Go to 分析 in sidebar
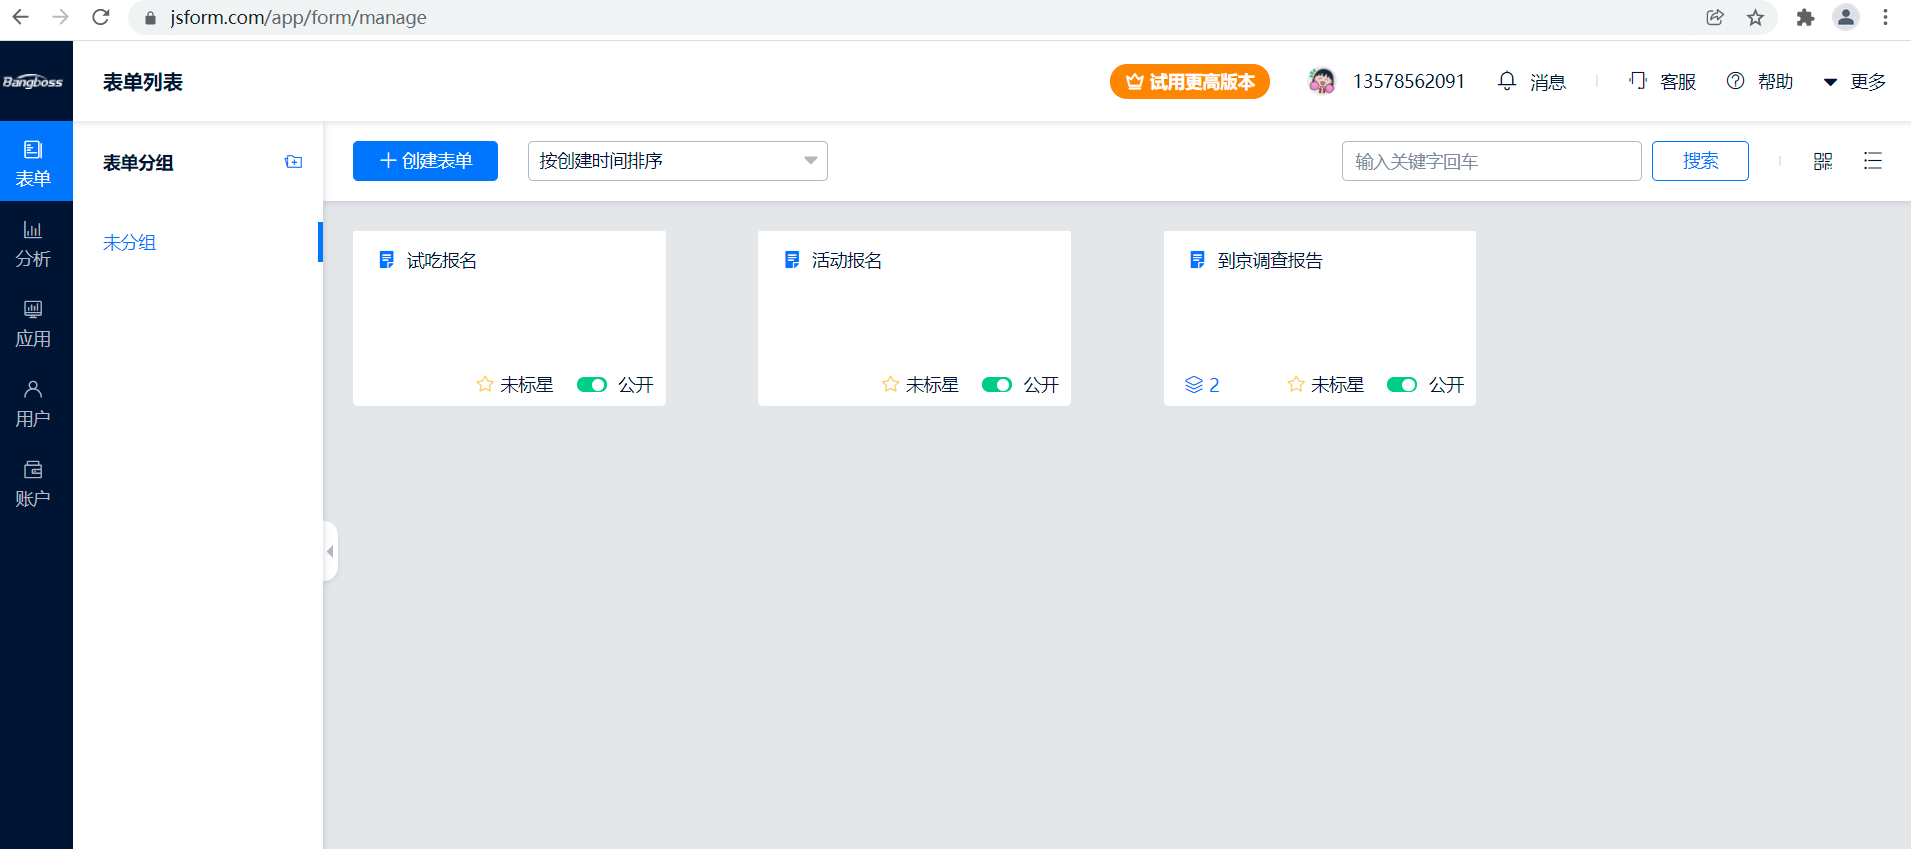 pyautogui.click(x=33, y=244)
